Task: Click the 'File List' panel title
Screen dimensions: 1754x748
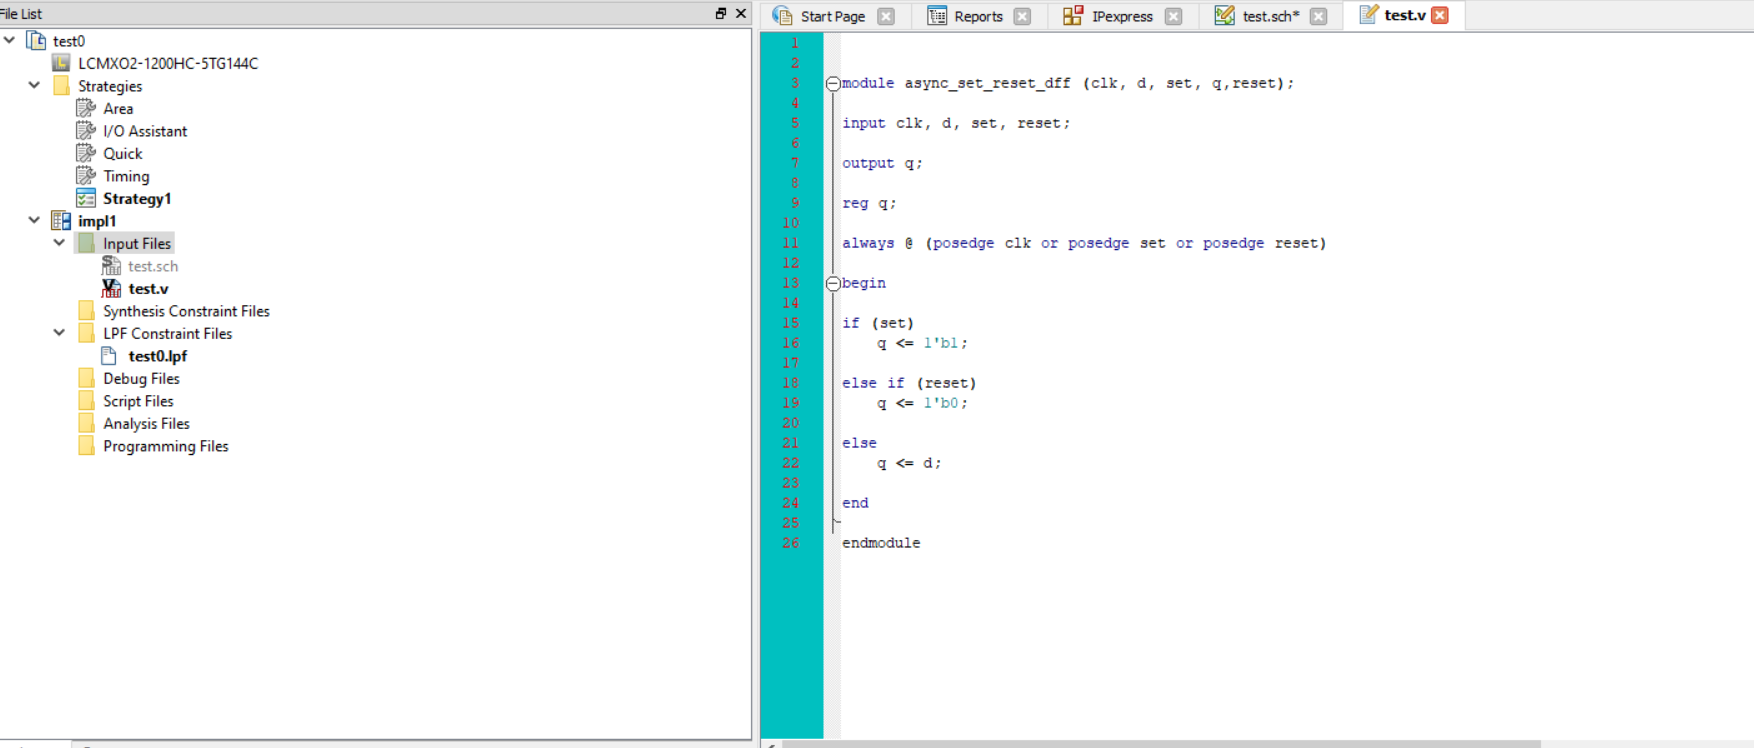Action: click(21, 14)
